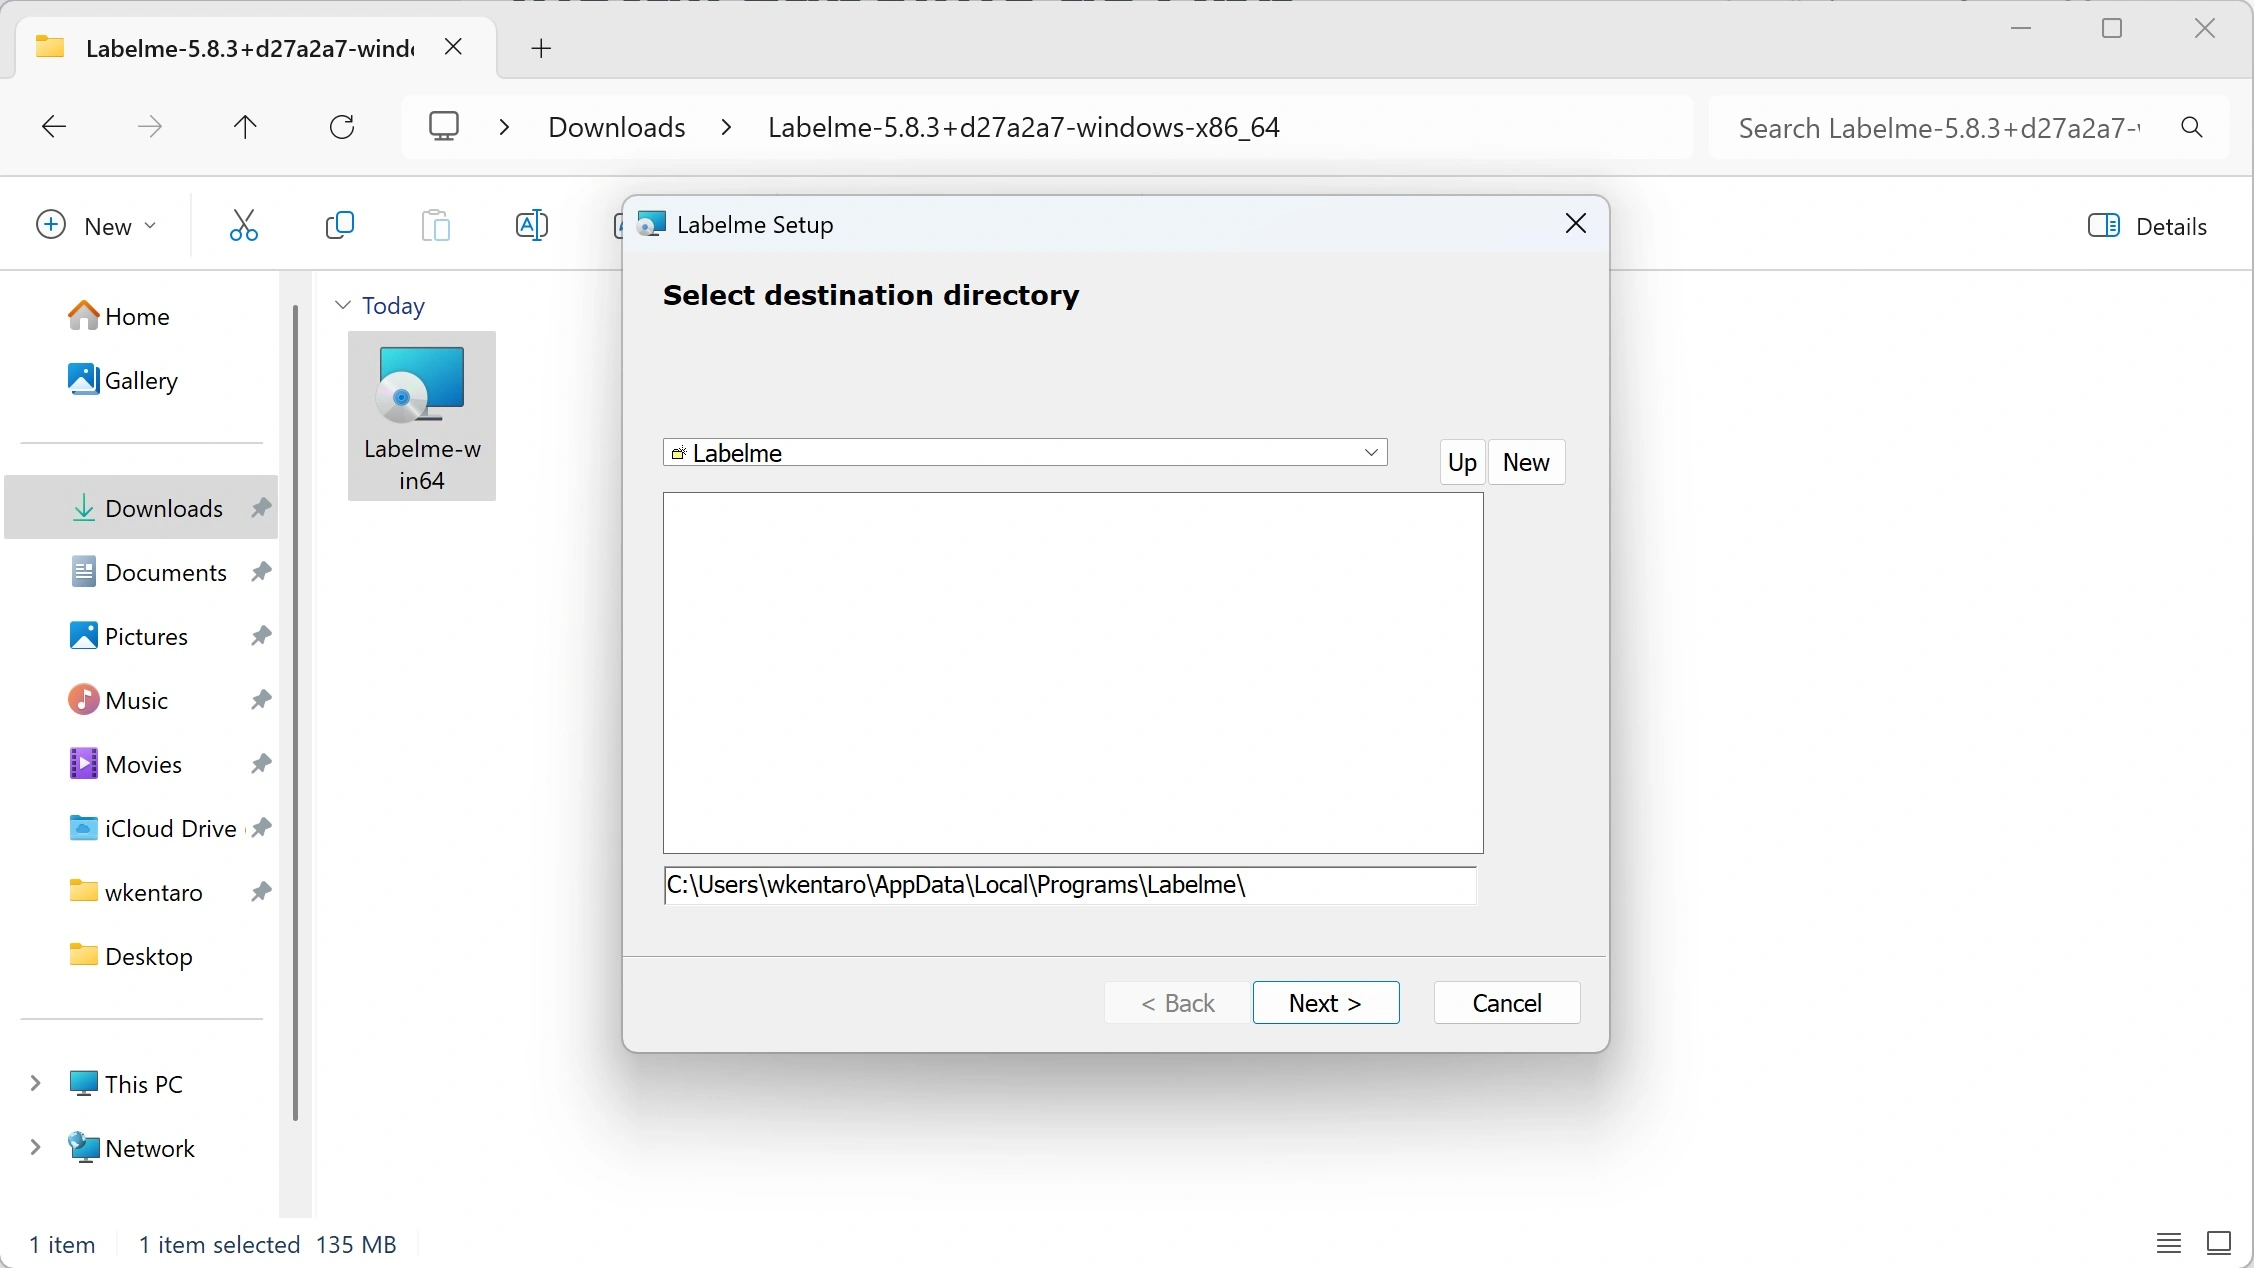Close the Labelme Setup dialog
The height and width of the screenshot is (1268, 2254).
[x=1576, y=224]
